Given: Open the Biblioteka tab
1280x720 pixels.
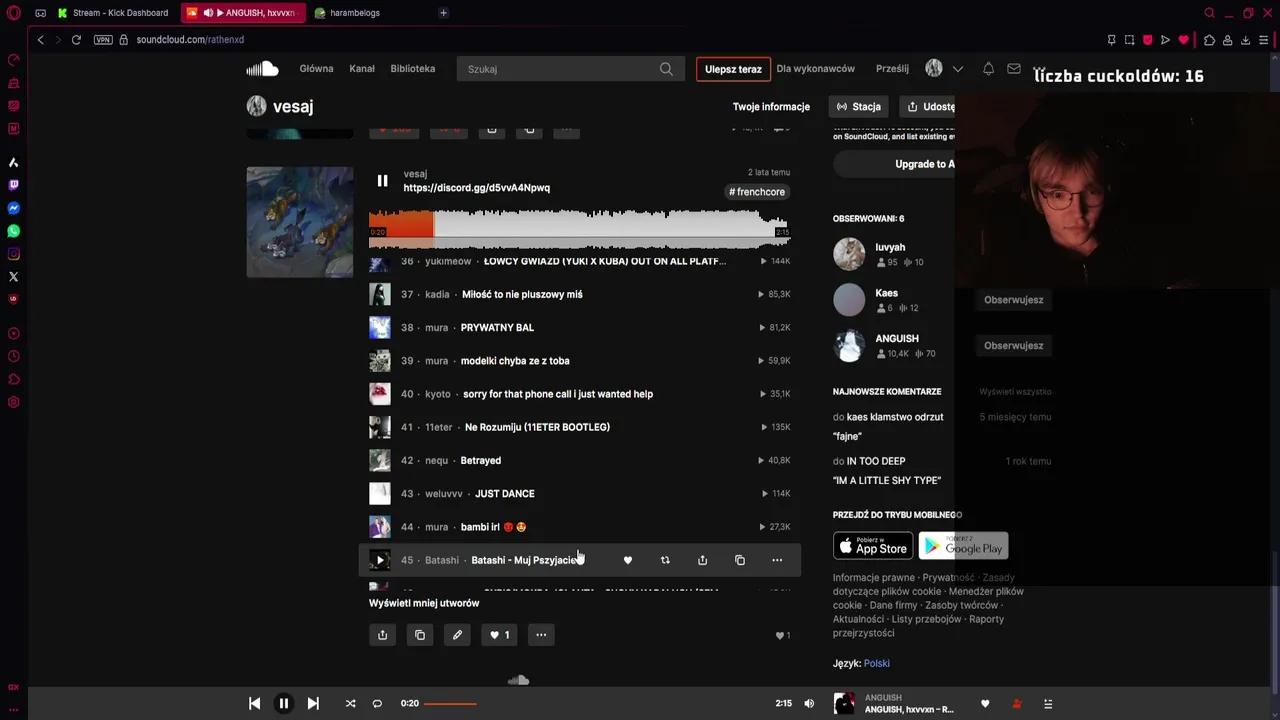Looking at the screenshot, I should [x=413, y=69].
